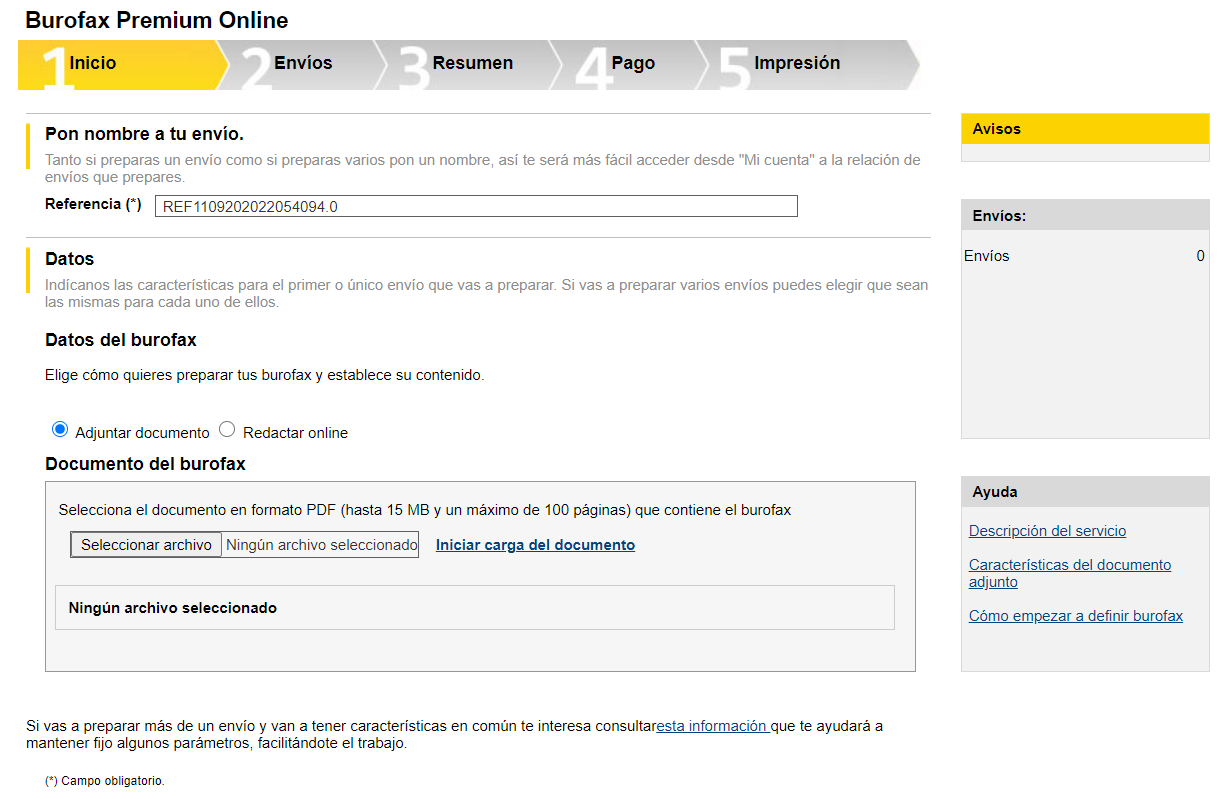This screenshot has width=1228, height=799.
Task: Click the bold 'Ningún archivo seleccionado' status box
Action: coord(474,608)
